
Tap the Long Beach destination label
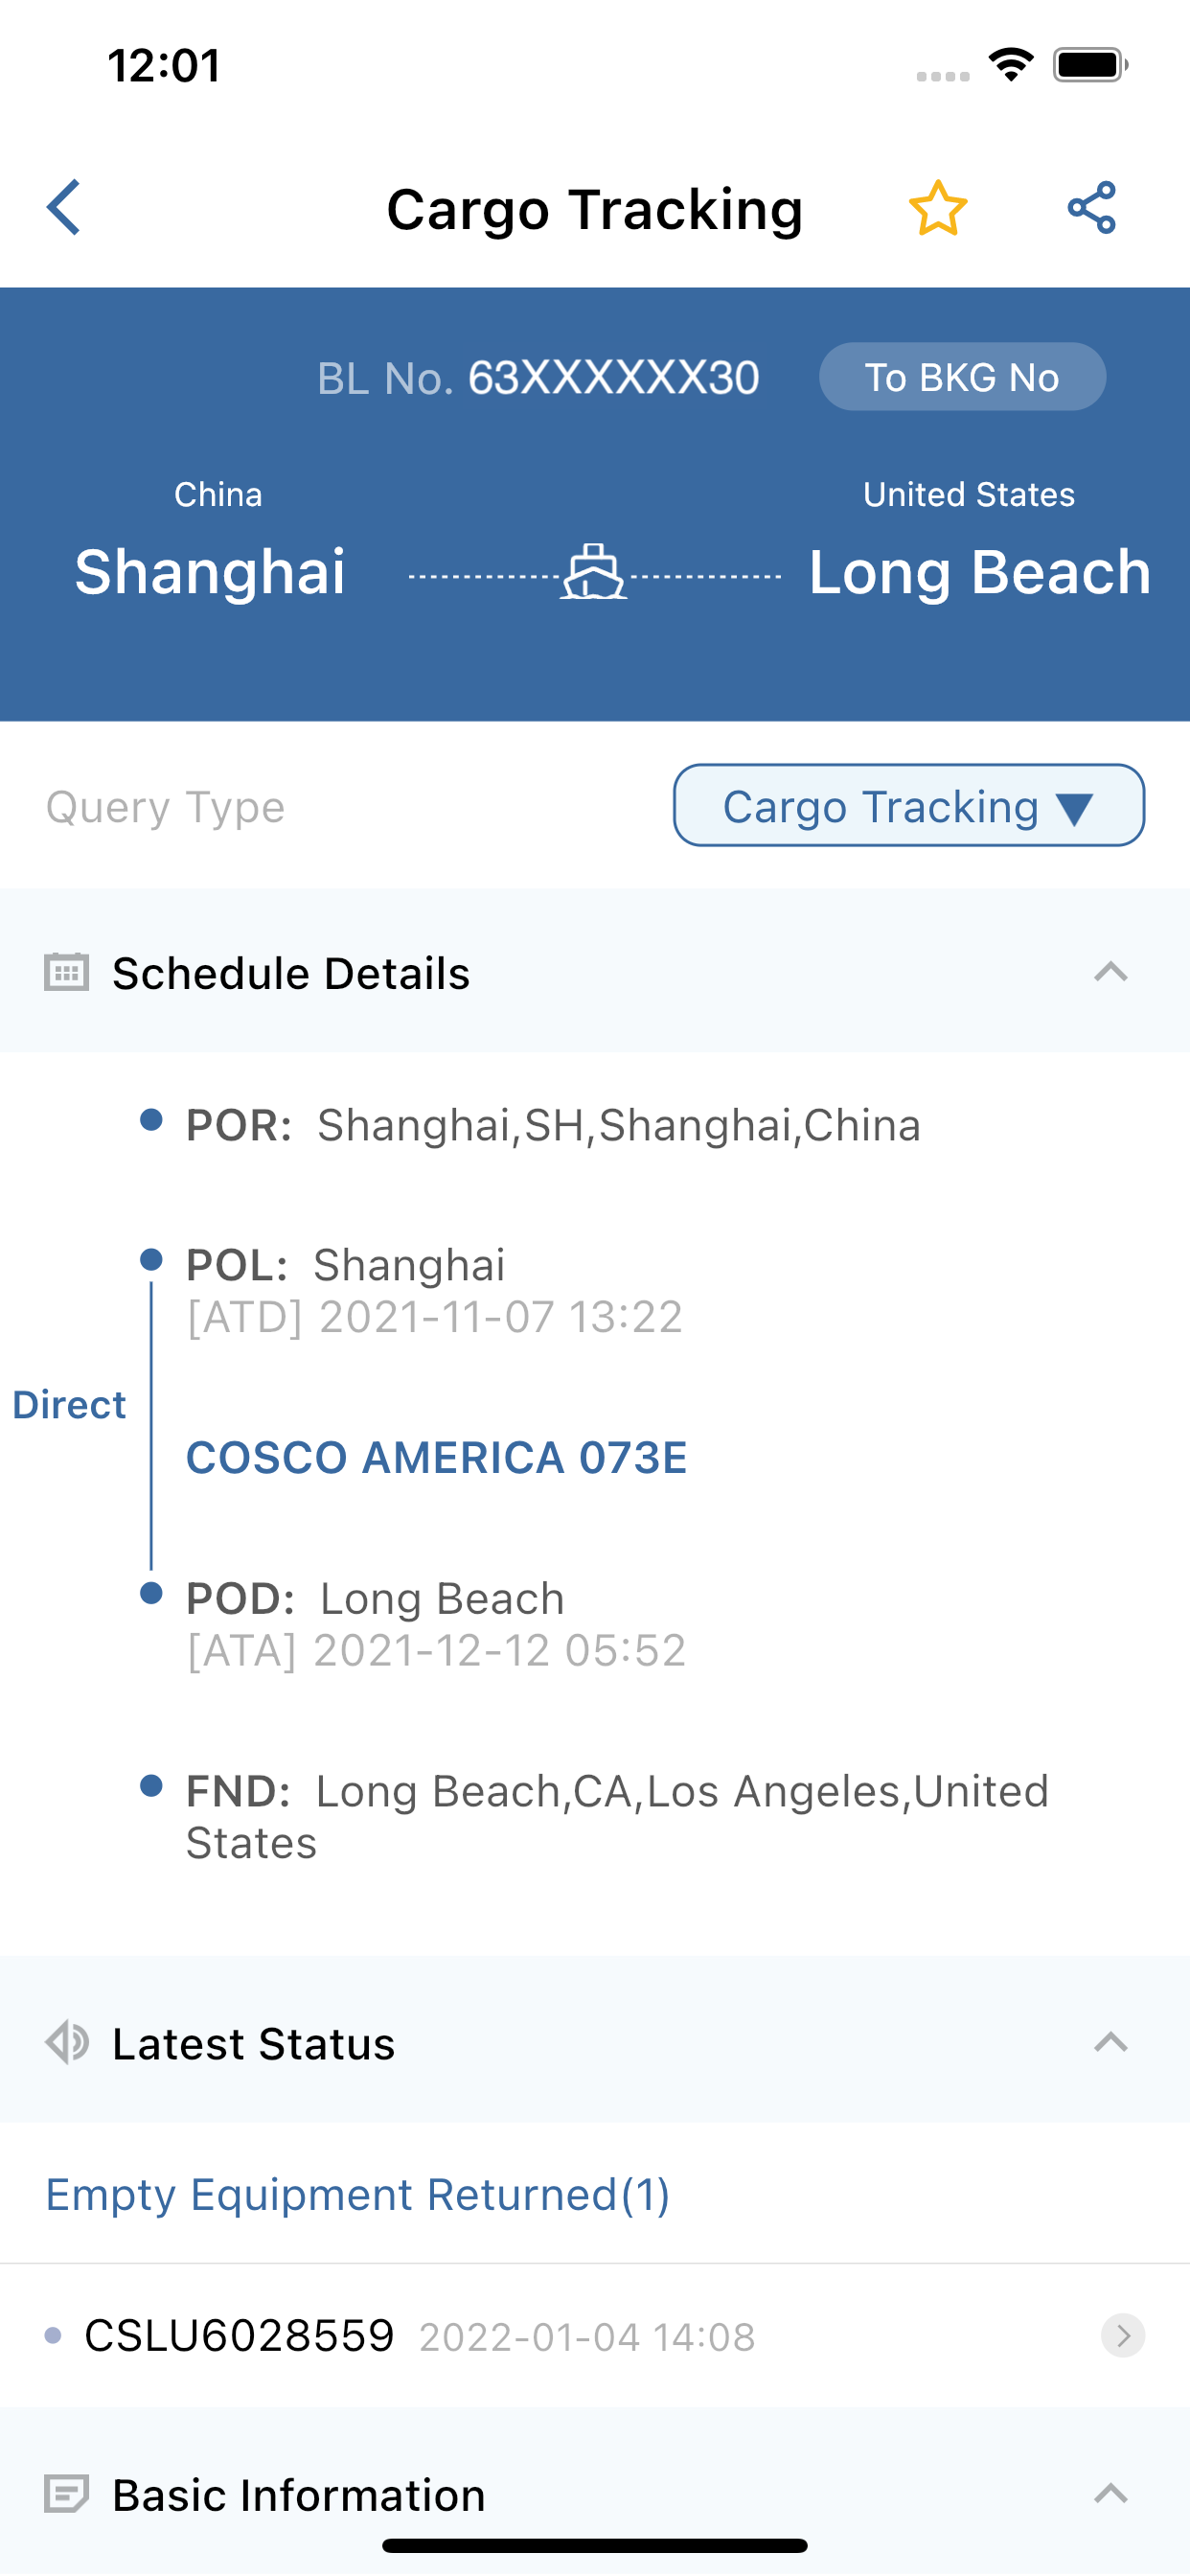pos(979,573)
